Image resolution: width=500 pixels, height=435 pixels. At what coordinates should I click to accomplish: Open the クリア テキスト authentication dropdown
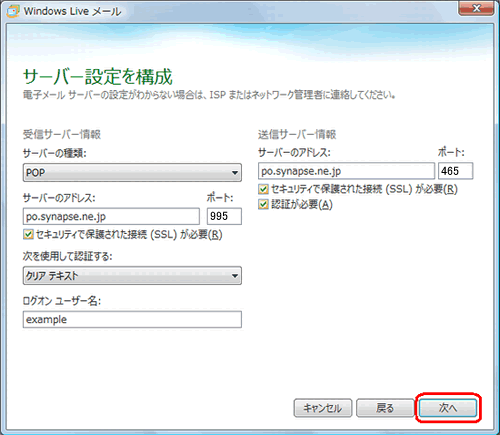pyautogui.click(x=132, y=275)
